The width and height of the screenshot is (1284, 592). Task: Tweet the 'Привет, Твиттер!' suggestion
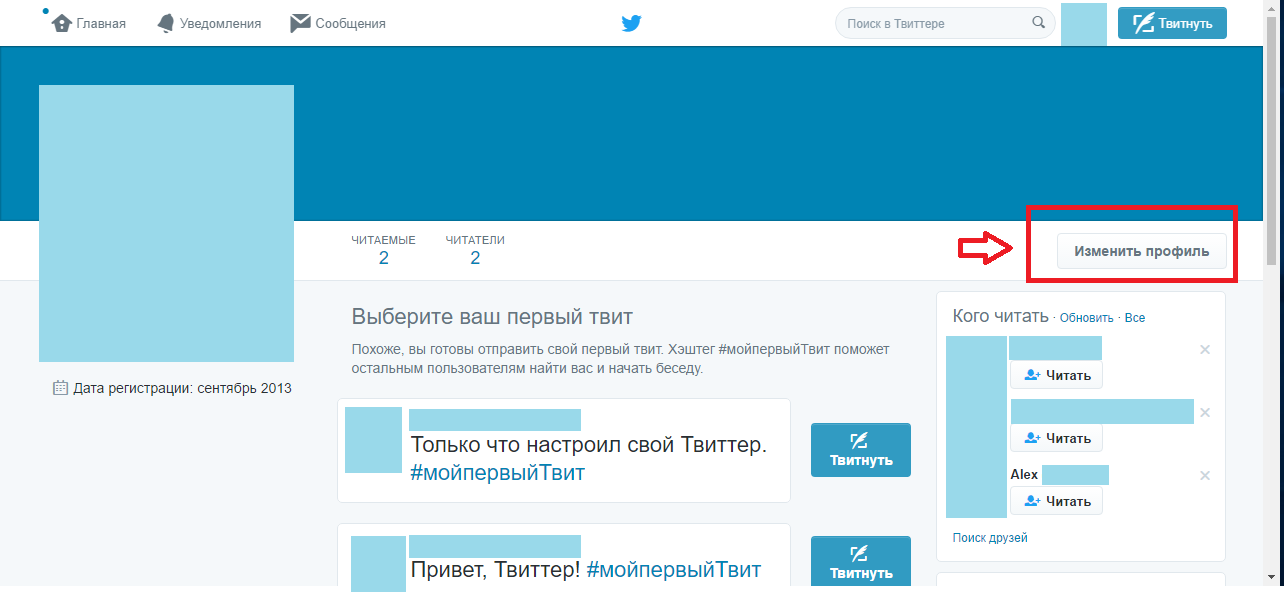click(x=860, y=562)
